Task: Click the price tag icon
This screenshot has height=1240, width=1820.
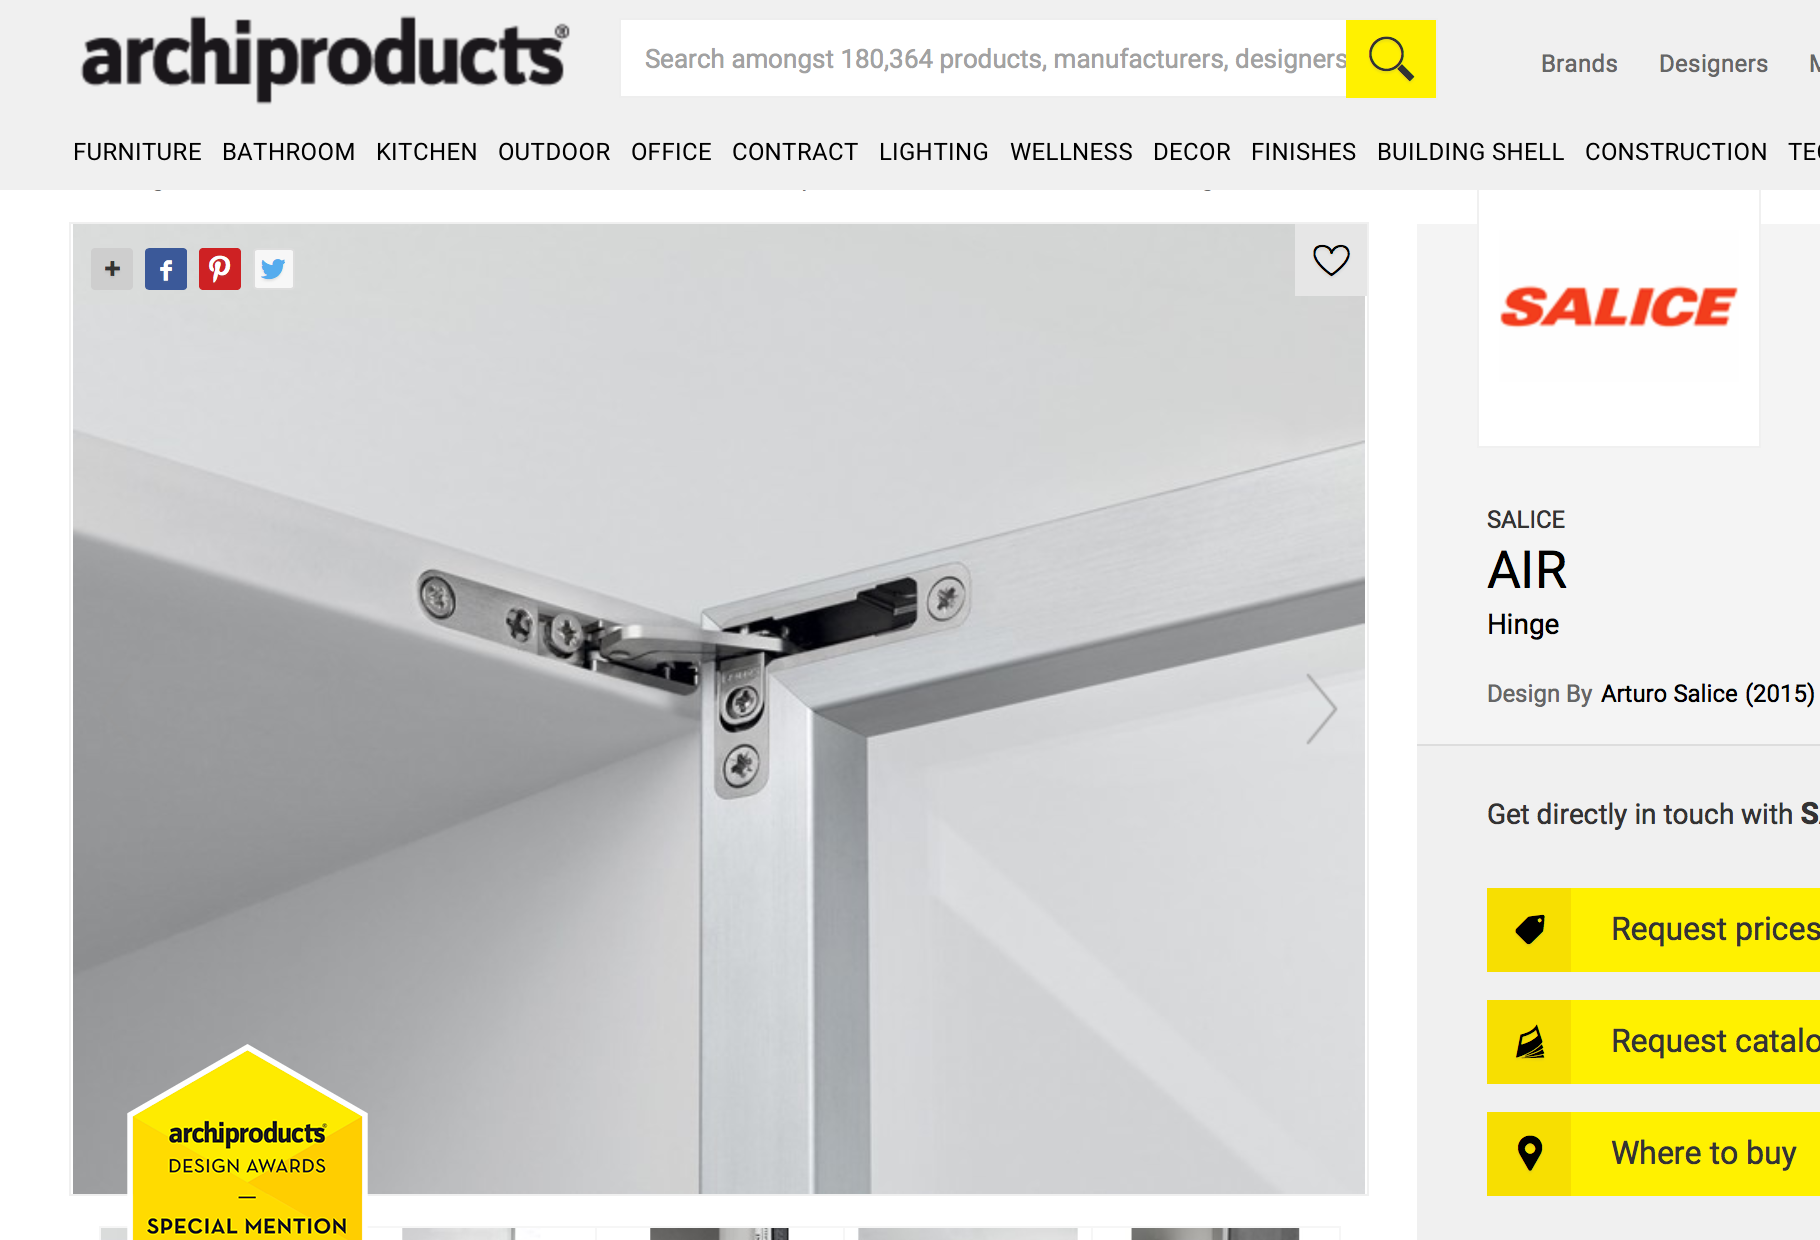Action: pyautogui.click(x=1529, y=930)
